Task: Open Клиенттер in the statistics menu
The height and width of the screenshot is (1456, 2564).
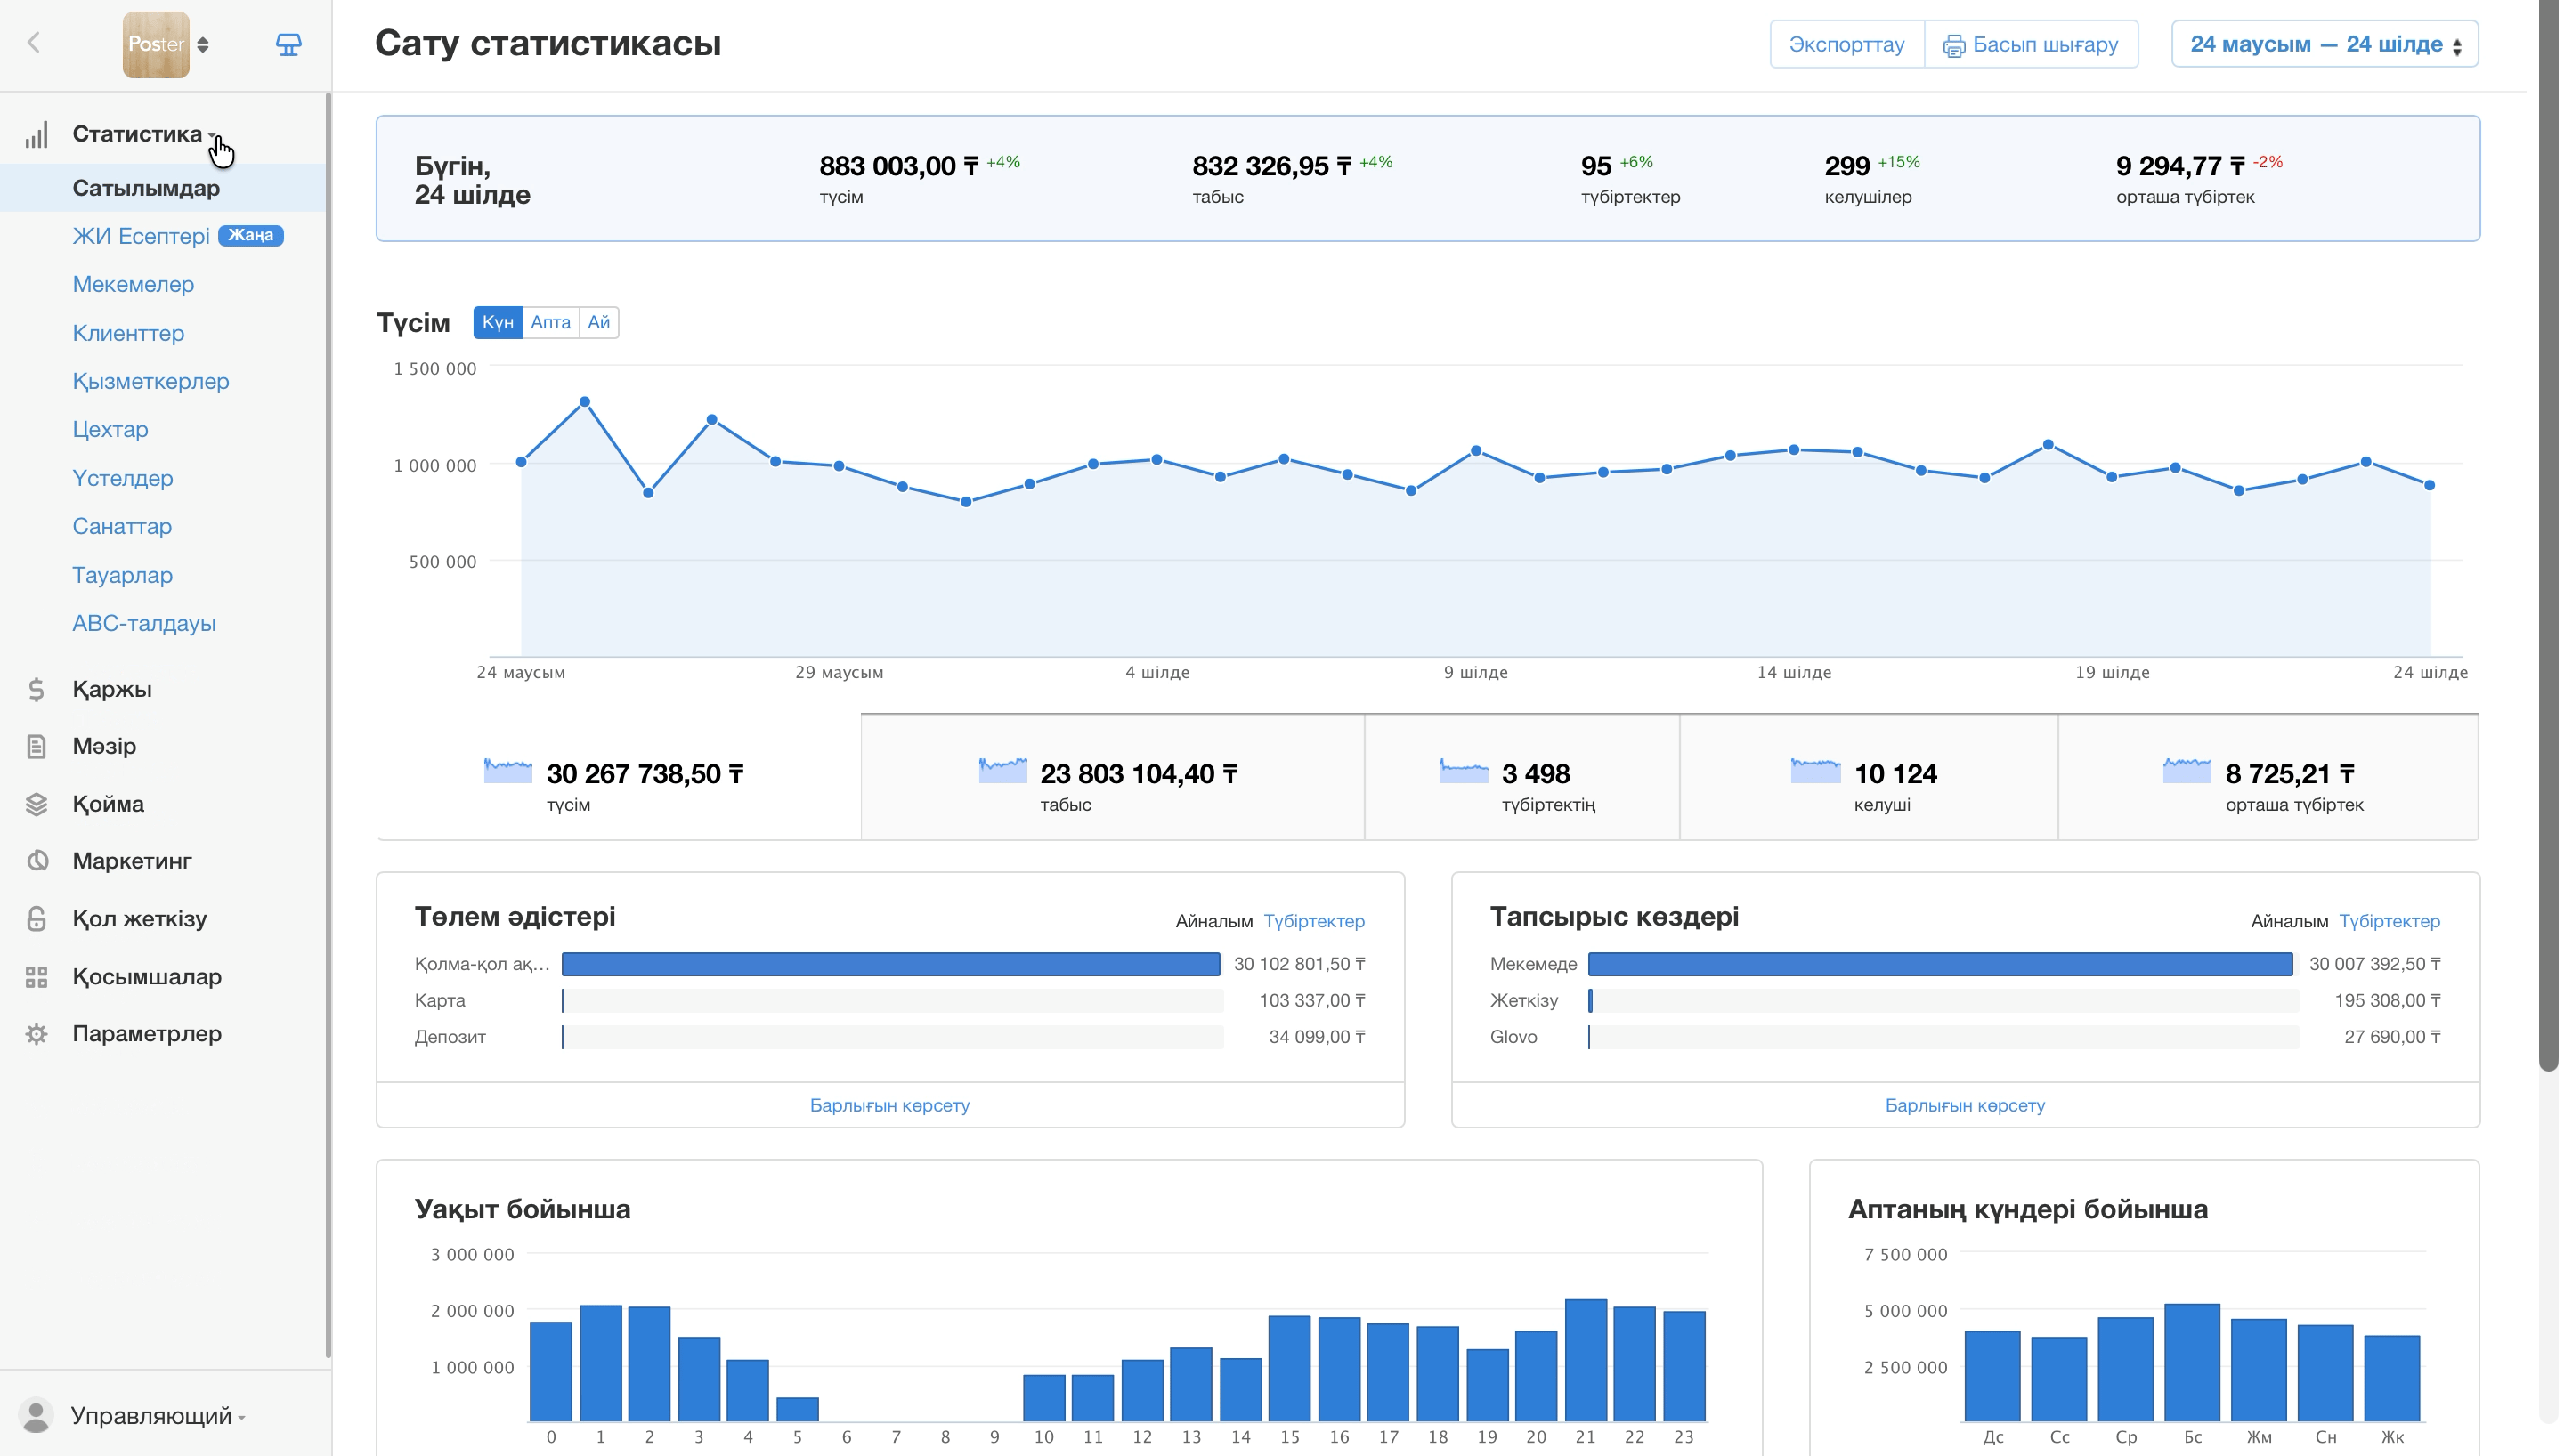Action: [128, 333]
